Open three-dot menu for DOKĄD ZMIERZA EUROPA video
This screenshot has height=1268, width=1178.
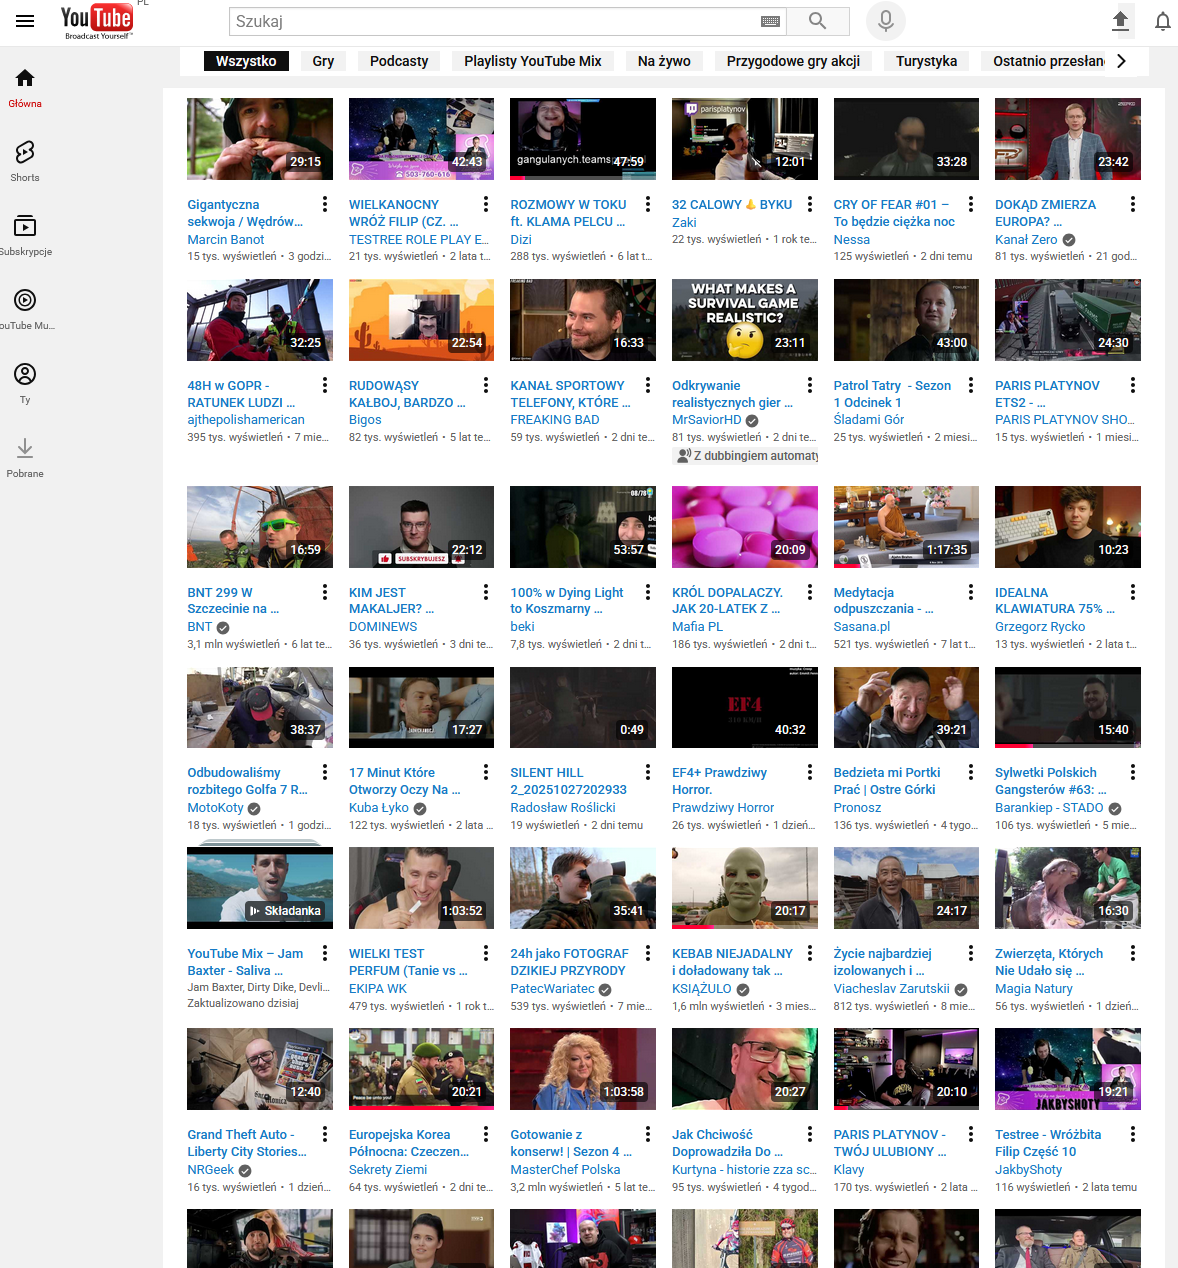tap(1132, 204)
